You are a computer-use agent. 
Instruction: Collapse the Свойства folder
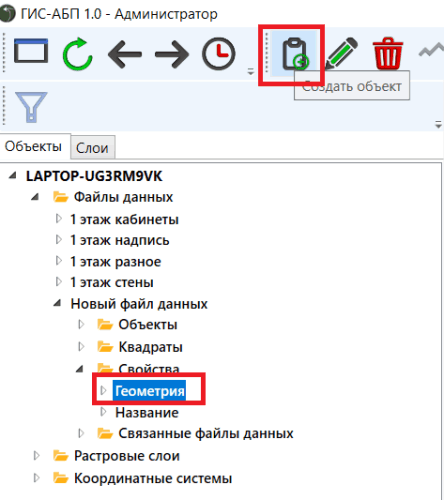(80, 369)
